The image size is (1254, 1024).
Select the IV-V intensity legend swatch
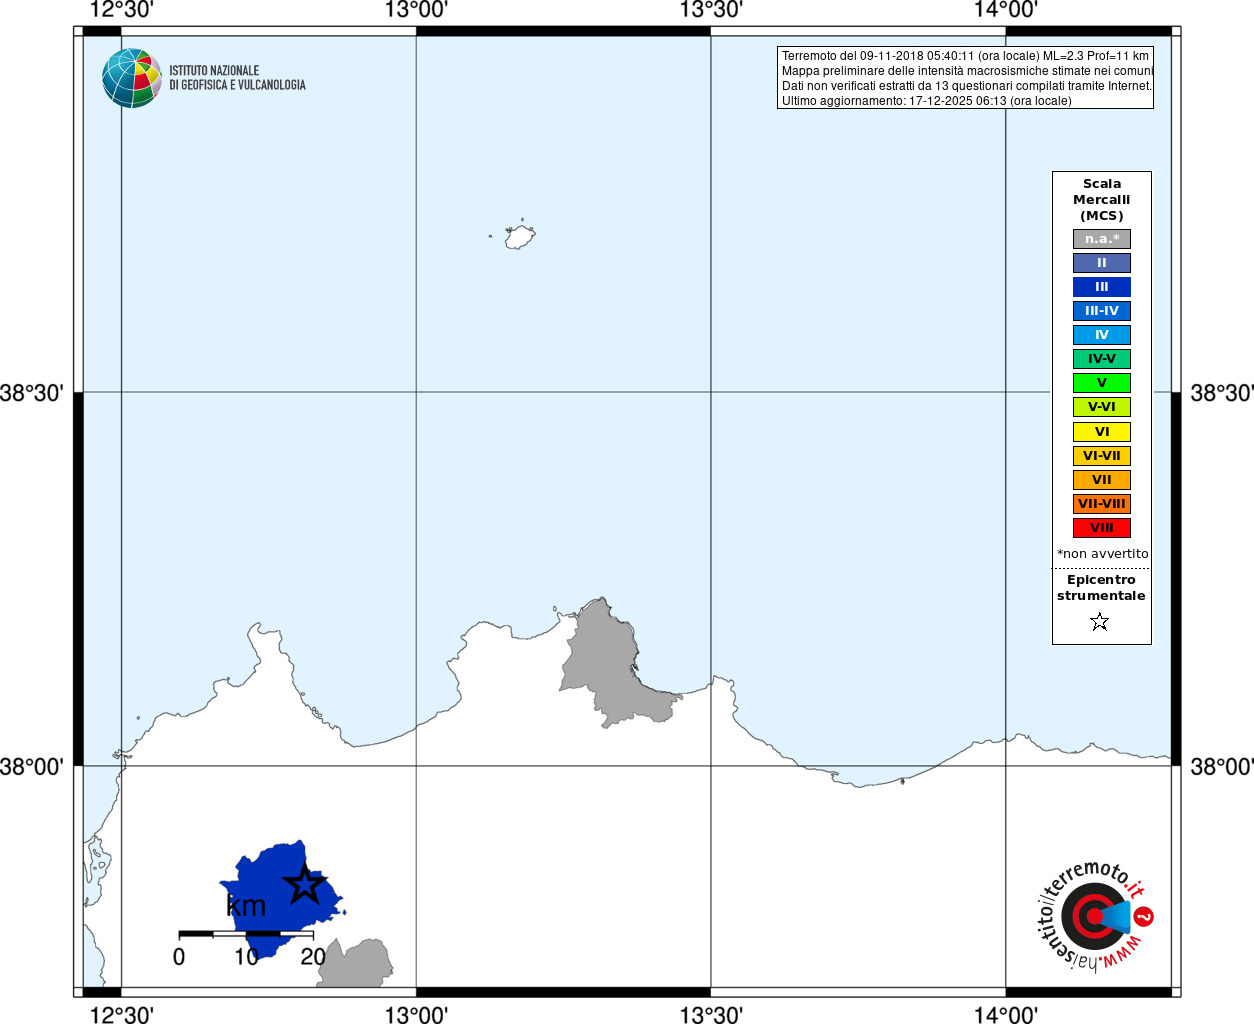(1102, 359)
